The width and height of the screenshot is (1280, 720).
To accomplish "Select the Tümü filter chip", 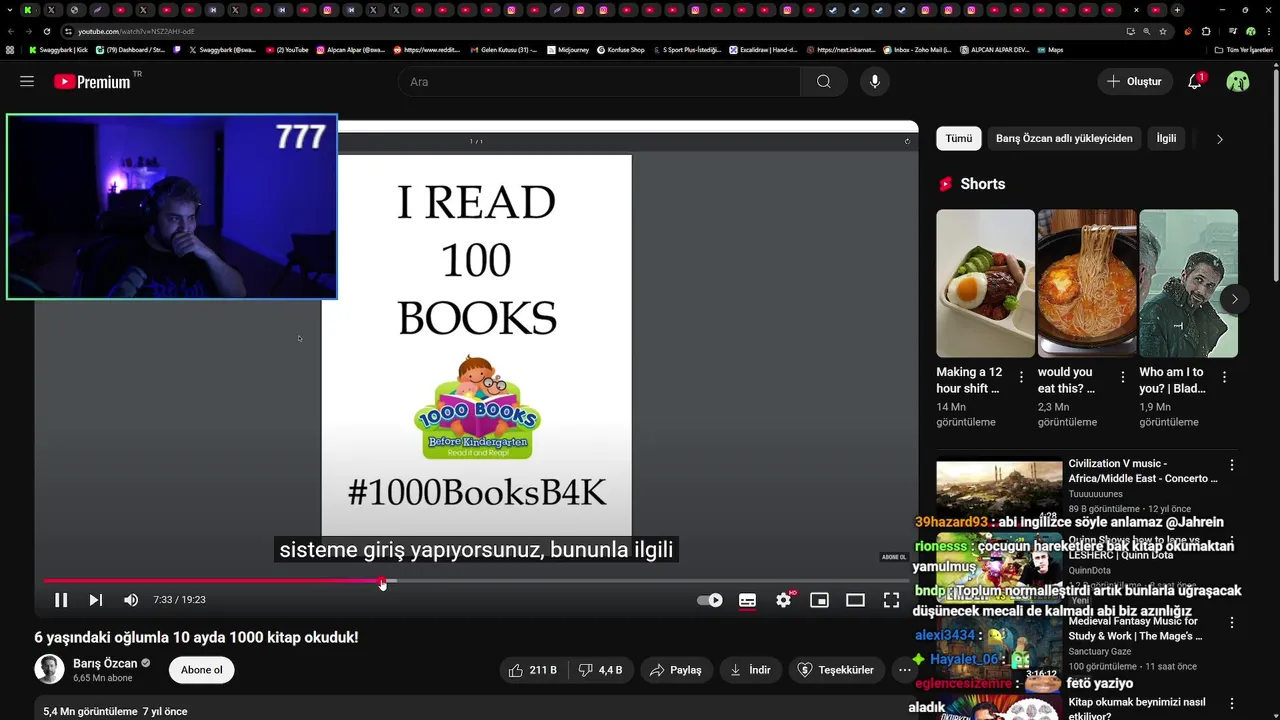I will click(959, 138).
